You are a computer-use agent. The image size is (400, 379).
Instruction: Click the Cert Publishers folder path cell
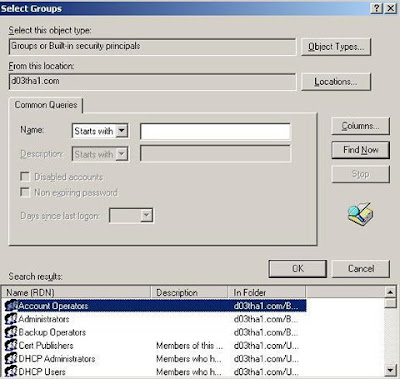(266, 346)
